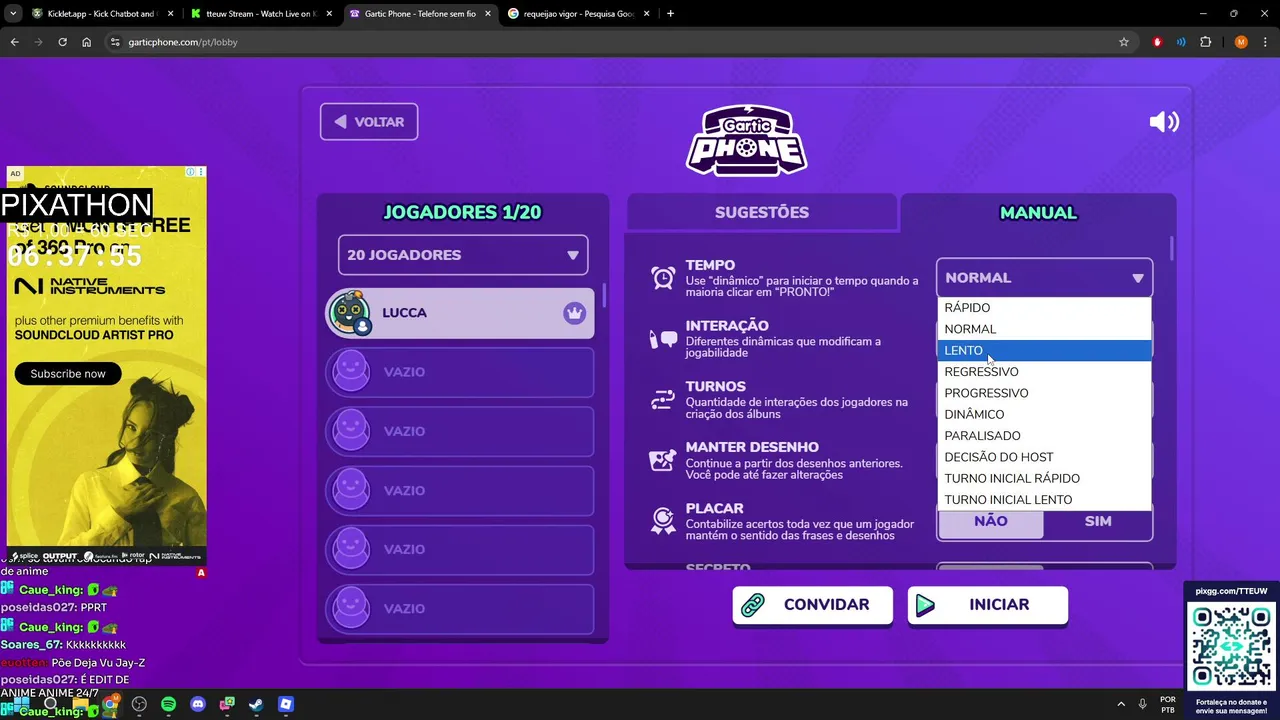1280x720 pixels.
Task: Choose DECISÃO DO HOST option
Action: click(x=1044, y=457)
